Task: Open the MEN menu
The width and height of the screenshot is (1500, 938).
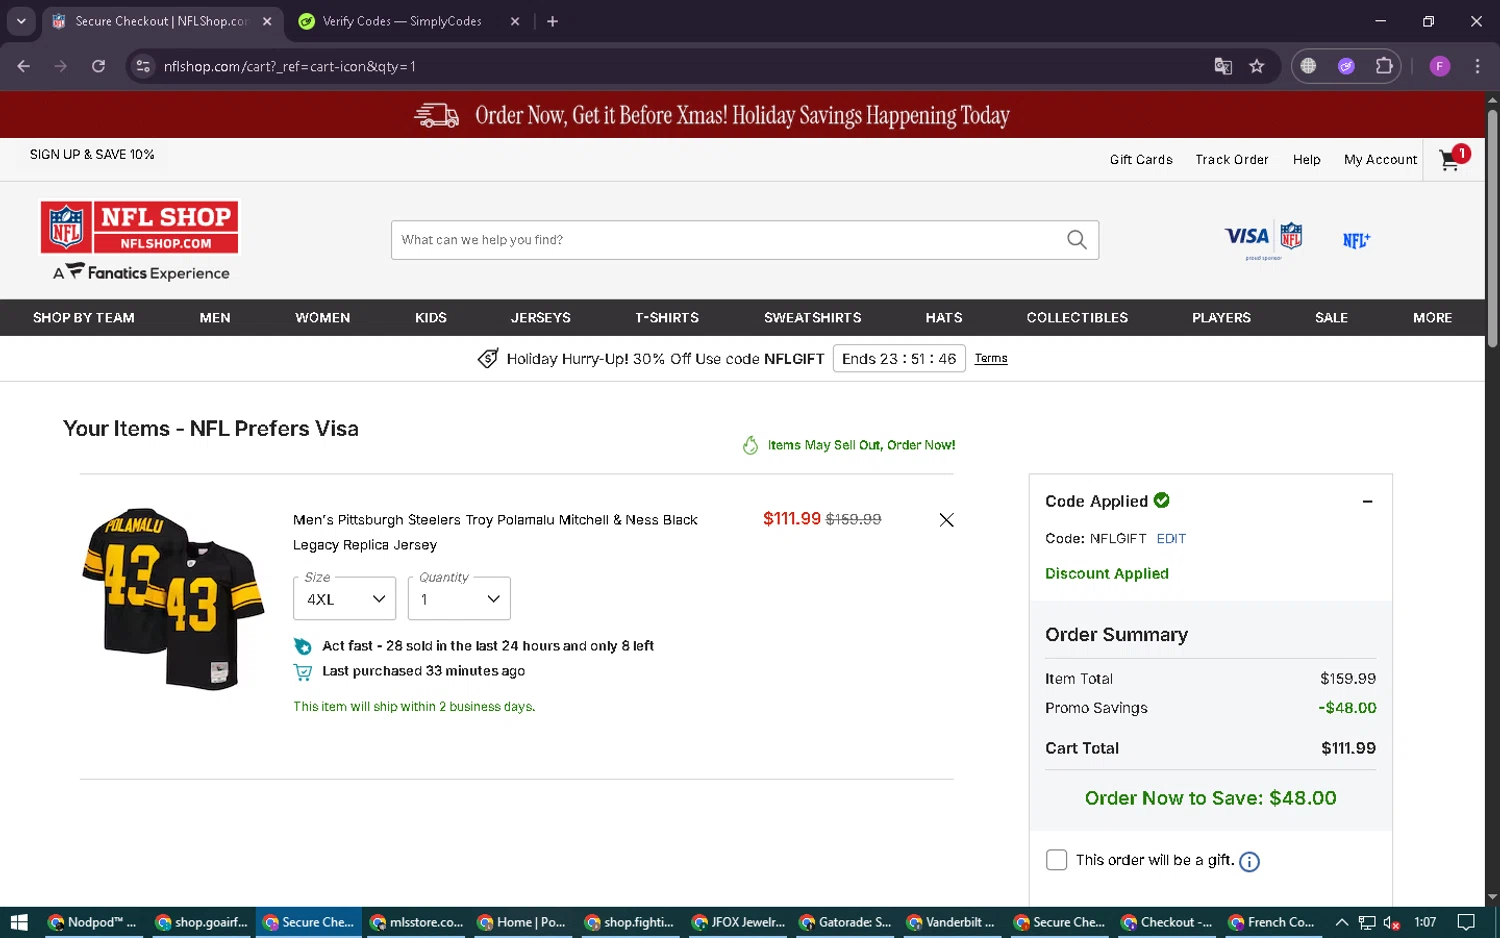Action: pyautogui.click(x=215, y=318)
